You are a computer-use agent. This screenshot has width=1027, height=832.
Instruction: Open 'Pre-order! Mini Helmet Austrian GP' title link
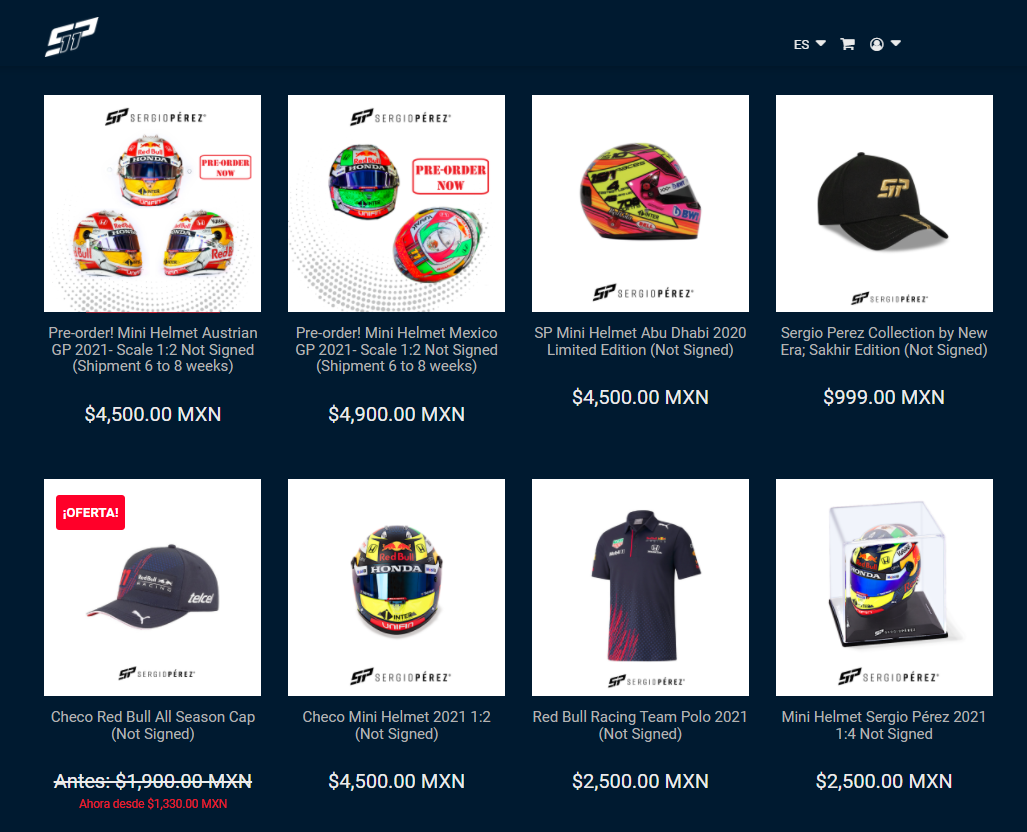153,349
